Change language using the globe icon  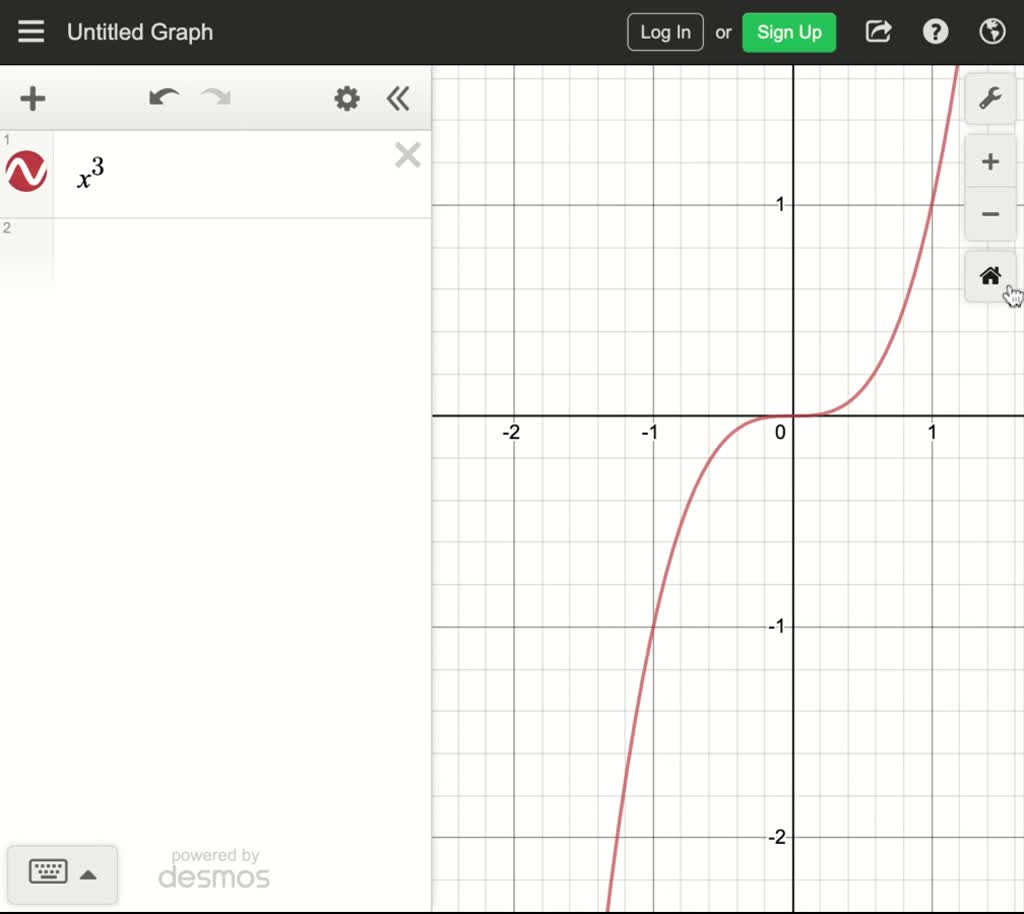991,31
